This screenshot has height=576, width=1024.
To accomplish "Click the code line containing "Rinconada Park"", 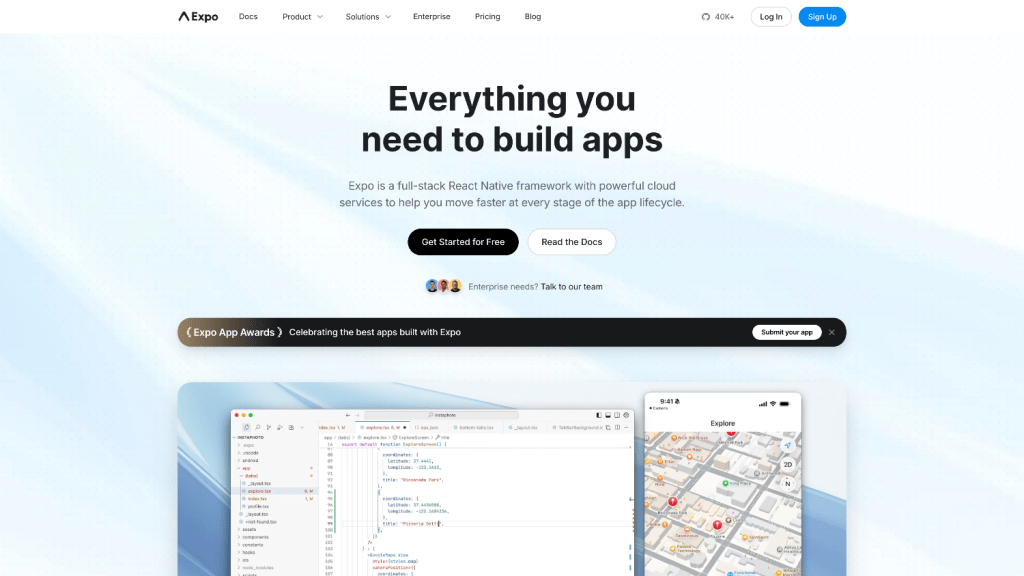I will coord(413,480).
